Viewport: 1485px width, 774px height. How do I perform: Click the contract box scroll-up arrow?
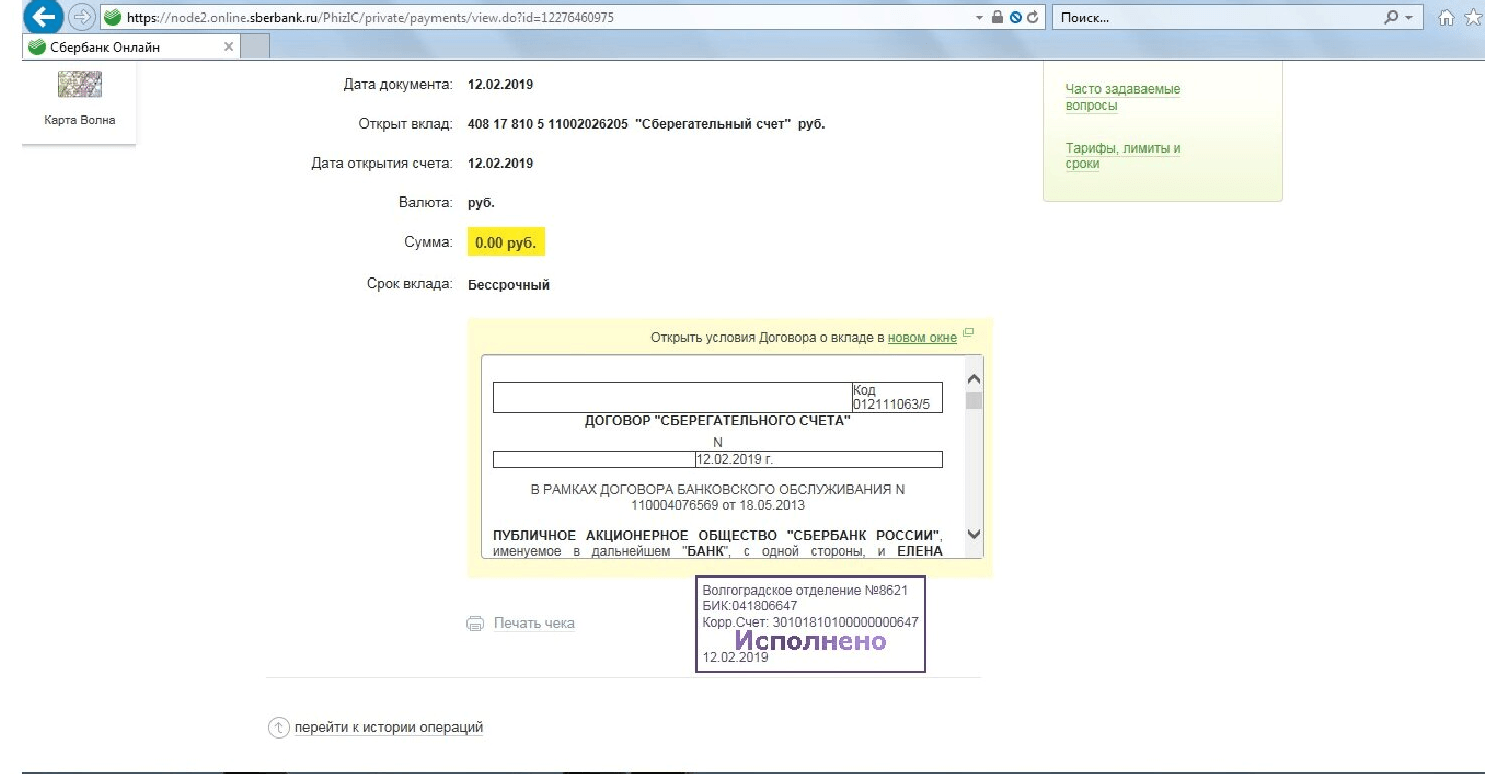(974, 380)
